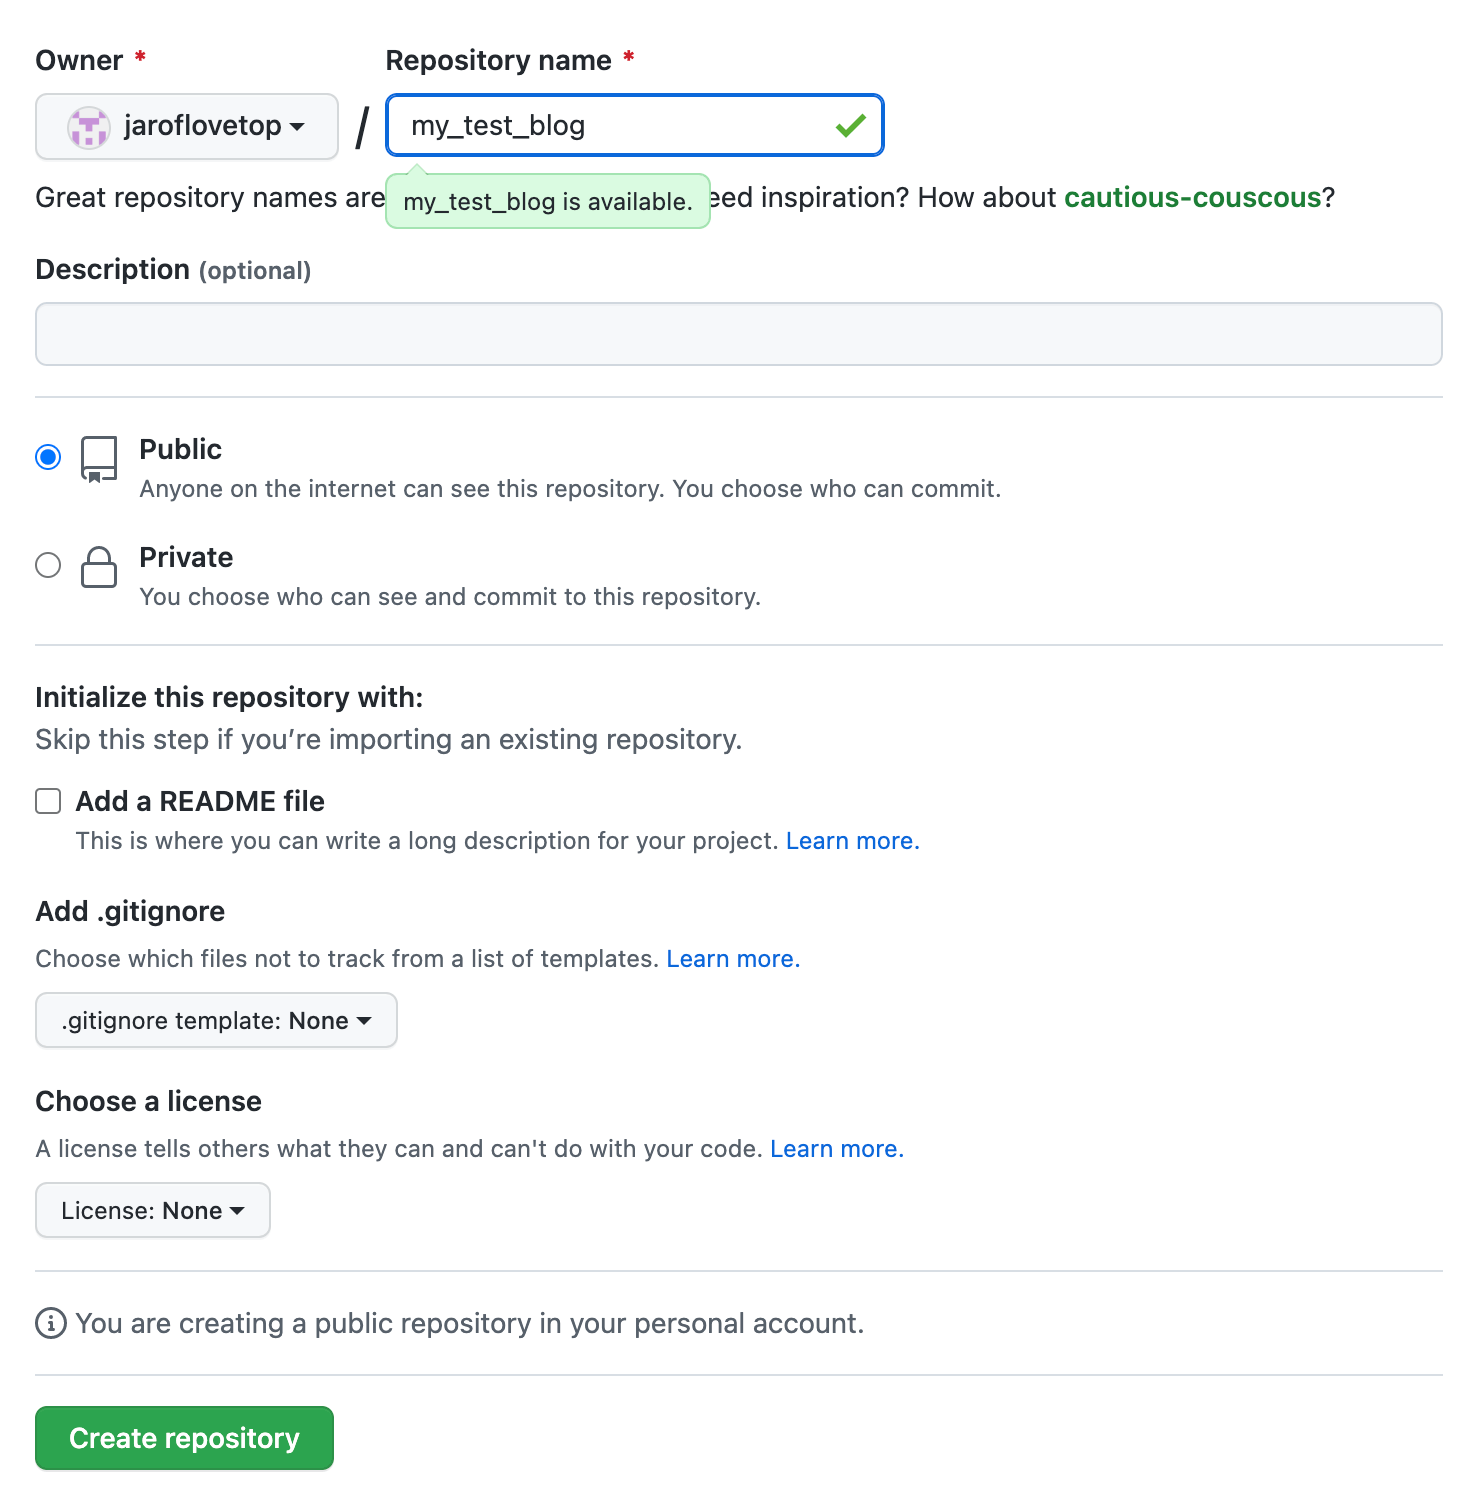This screenshot has height=1500, width=1458.
Task: Open the Owner jaroflovetop dropdown
Action: pos(187,126)
